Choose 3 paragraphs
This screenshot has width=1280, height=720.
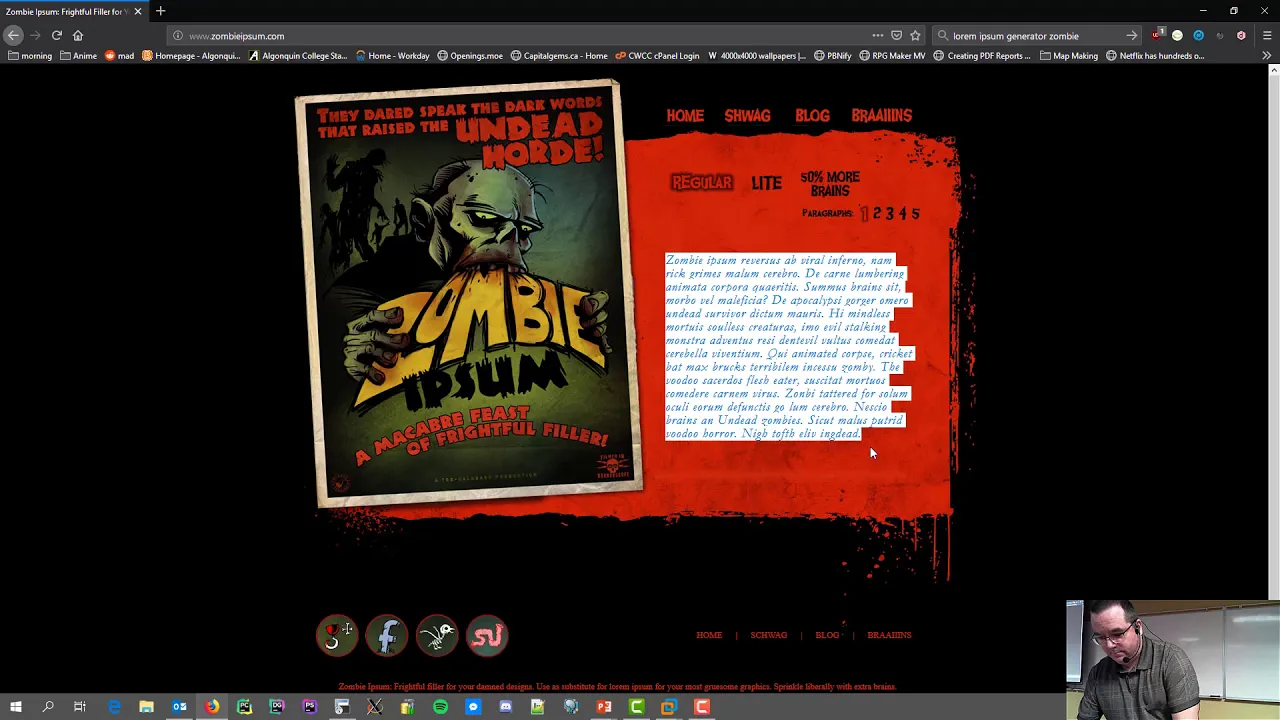point(889,213)
